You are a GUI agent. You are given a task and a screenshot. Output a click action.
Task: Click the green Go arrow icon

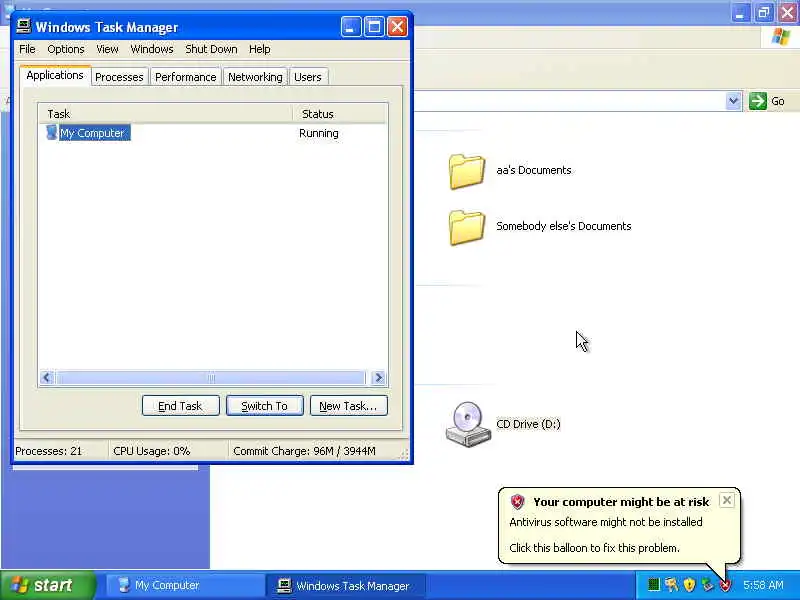coord(758,101)
